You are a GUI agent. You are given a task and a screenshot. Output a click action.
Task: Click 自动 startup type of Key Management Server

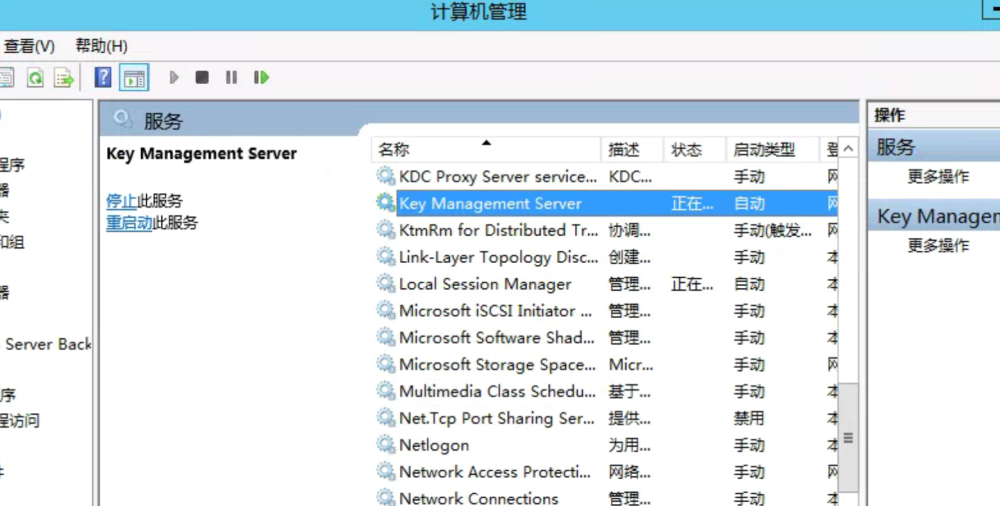(749, 204)
